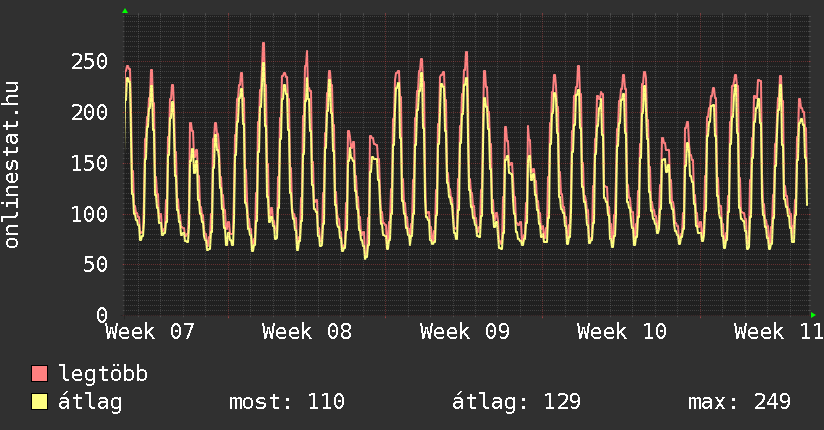This screenshot has height=430, width=824.
Task: Click the 100 y-axis tick label
Action: click(x=88, y=215)
